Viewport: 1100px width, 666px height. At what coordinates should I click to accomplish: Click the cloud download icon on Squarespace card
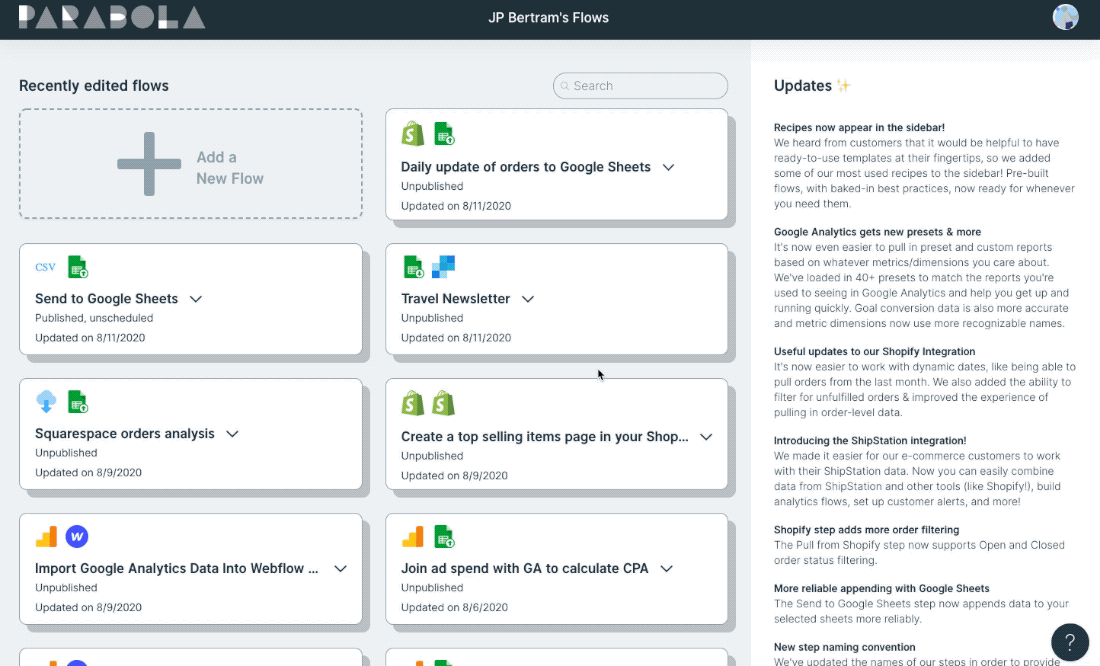coord(46,401)
